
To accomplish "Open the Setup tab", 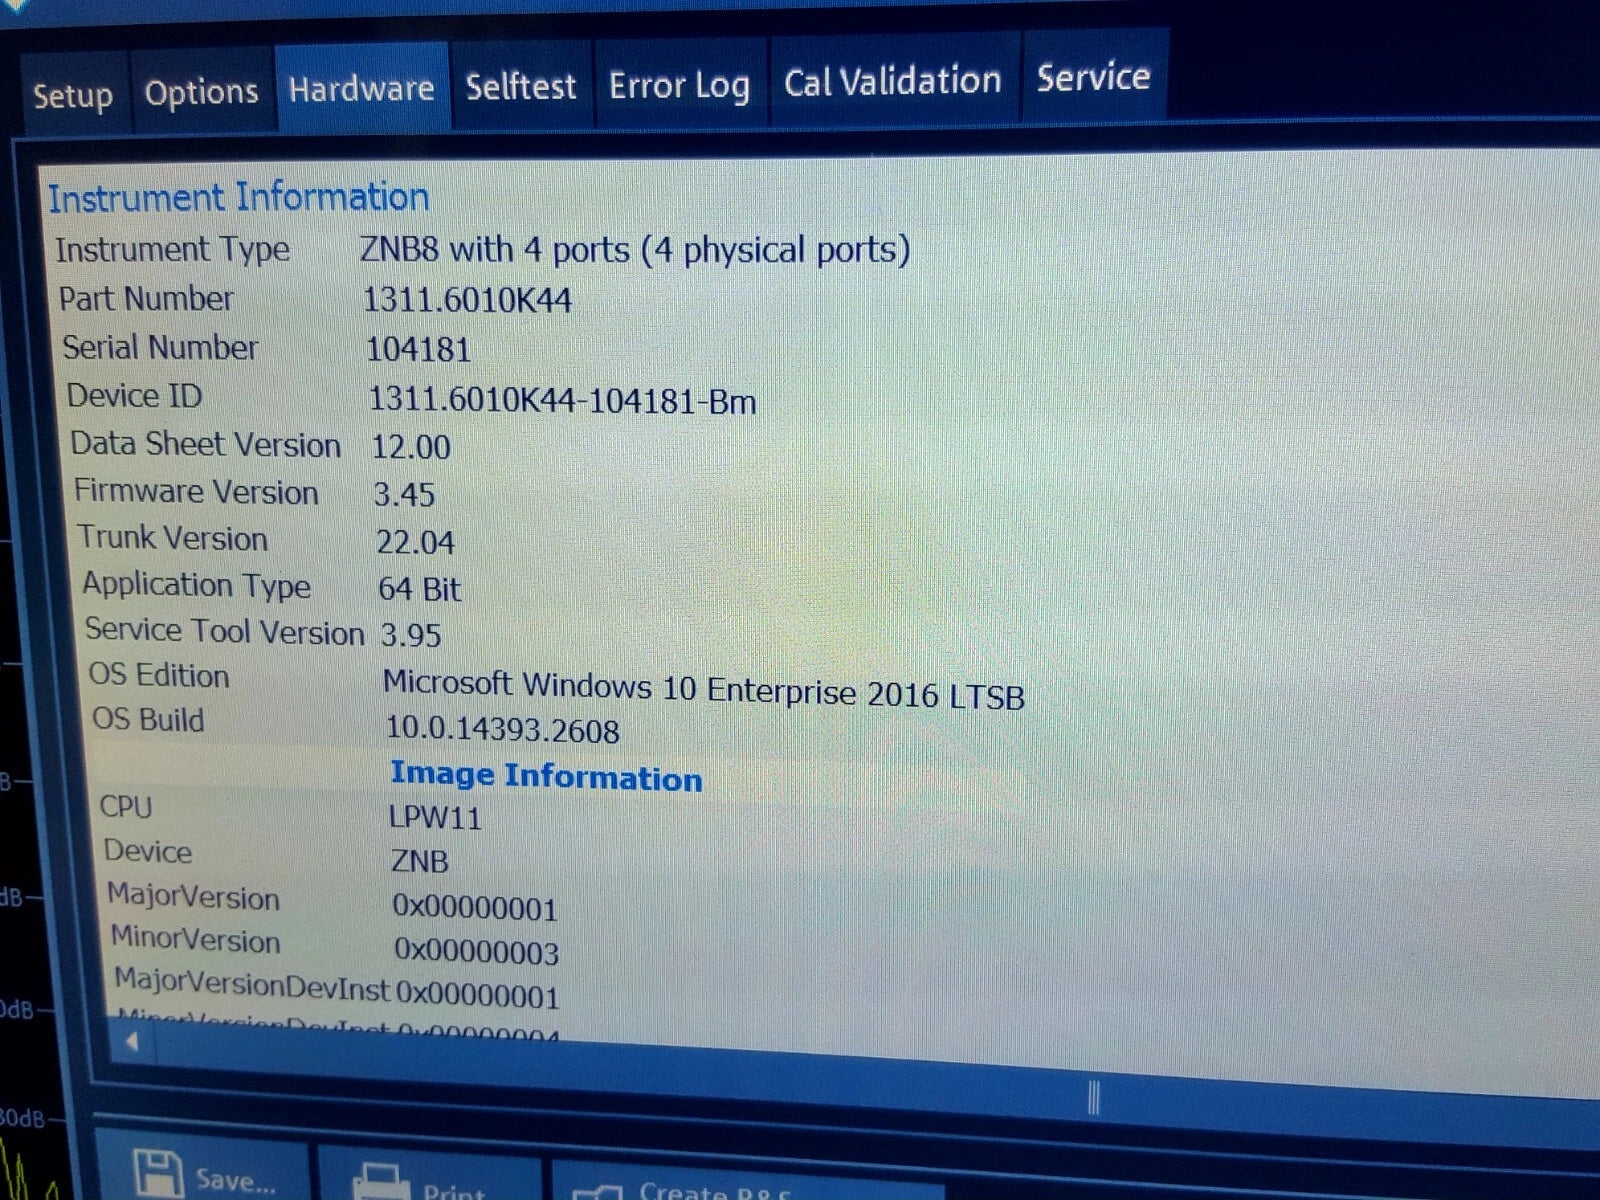I will (72, 96).
